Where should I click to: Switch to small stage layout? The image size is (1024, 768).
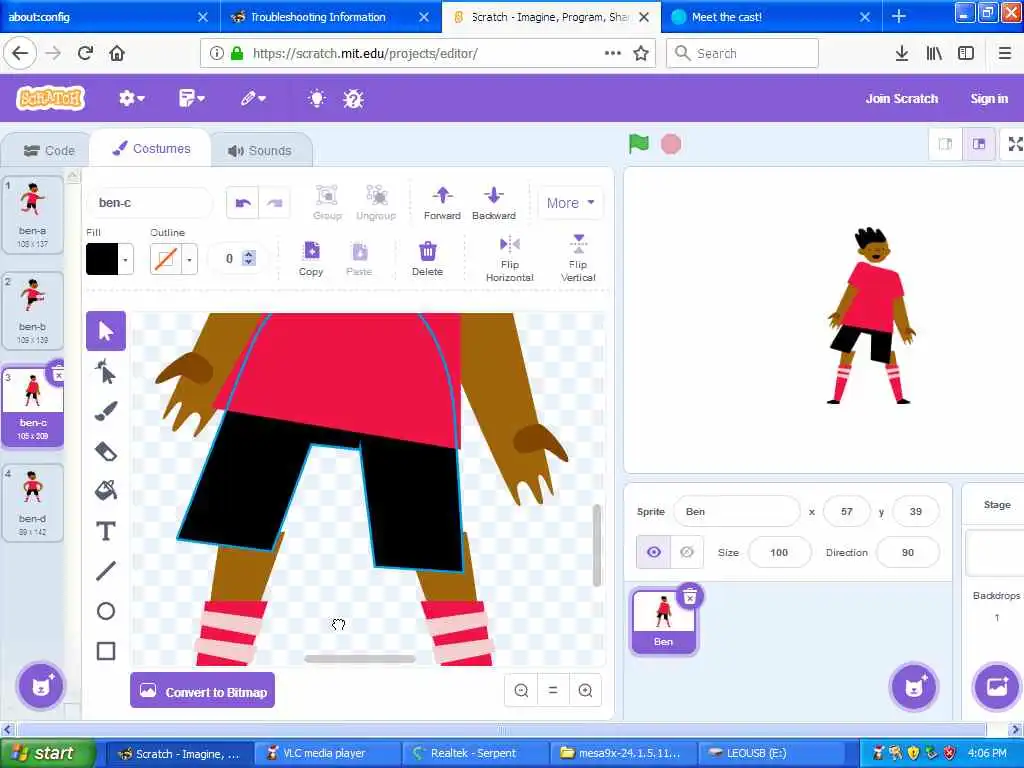tap(945, 144)
